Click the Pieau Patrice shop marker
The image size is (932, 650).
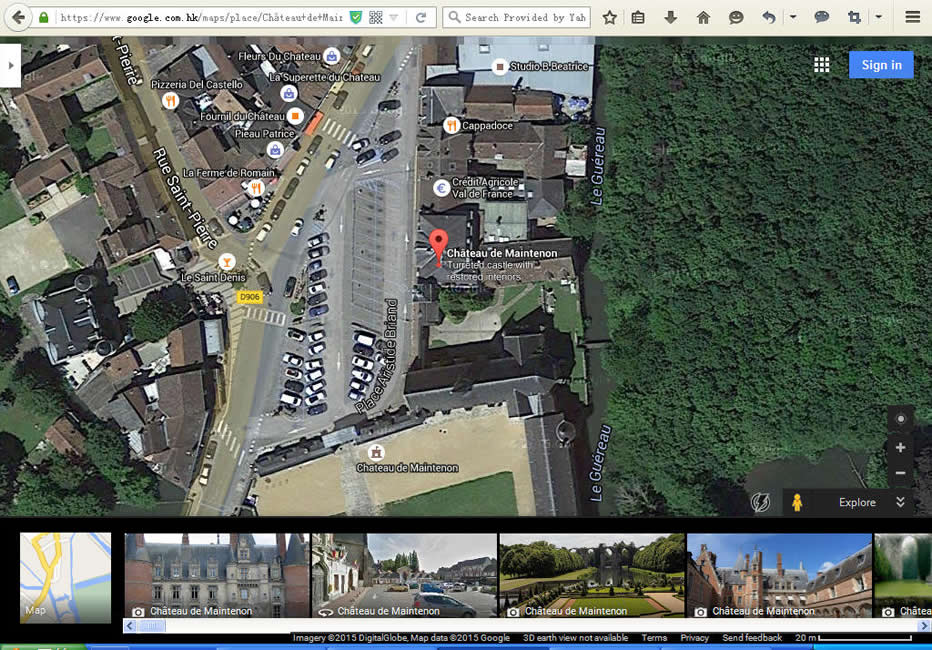[x=275, y=150]
